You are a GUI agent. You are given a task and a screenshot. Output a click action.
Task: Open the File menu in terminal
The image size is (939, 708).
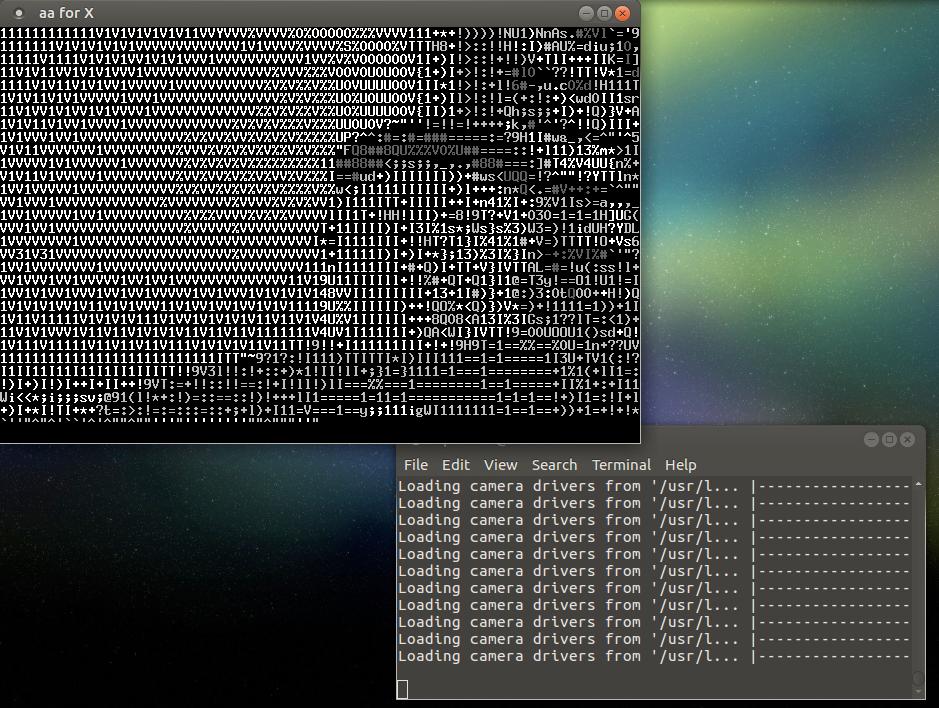coord(416,465)
